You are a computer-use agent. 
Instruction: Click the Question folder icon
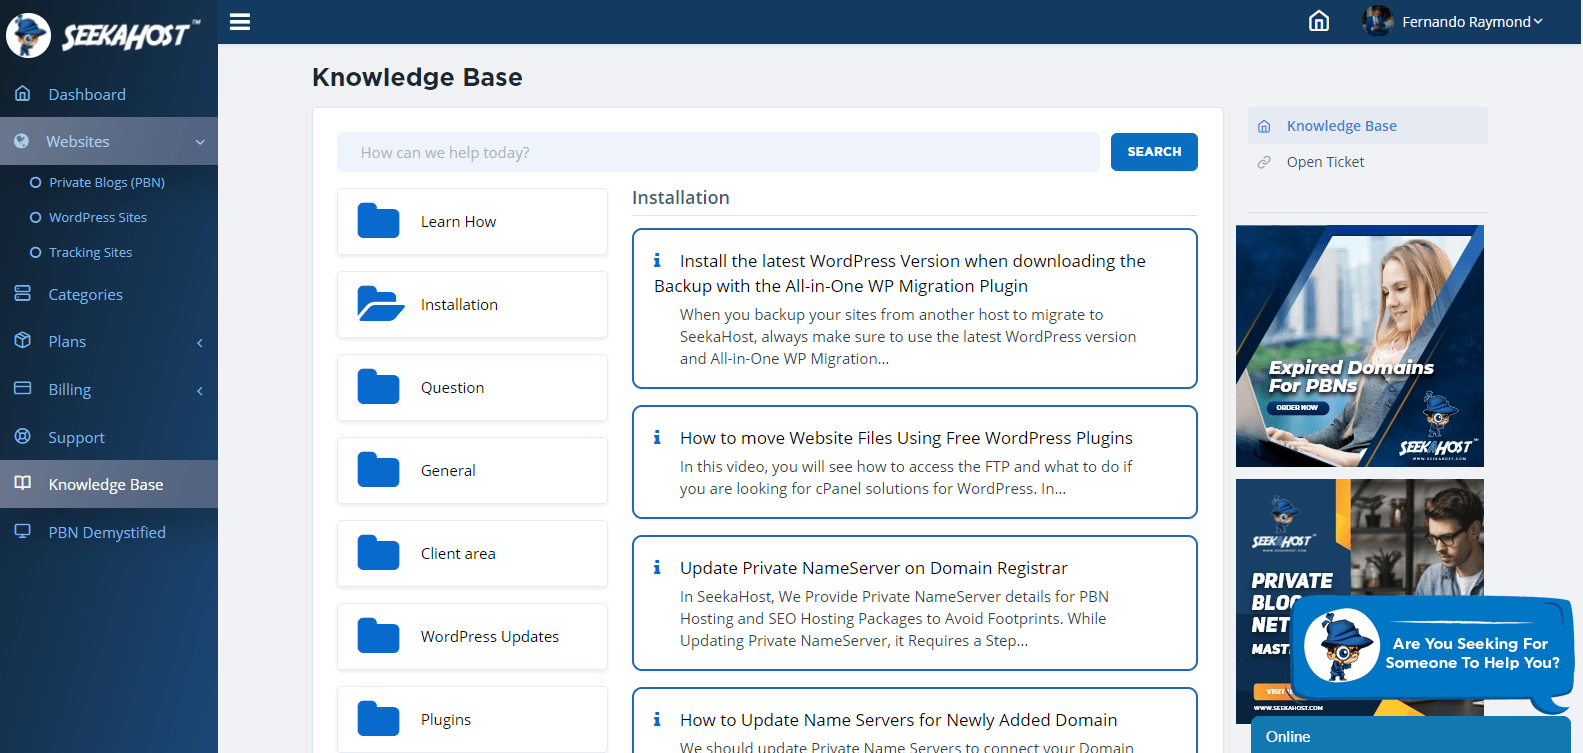pos(378,387)
